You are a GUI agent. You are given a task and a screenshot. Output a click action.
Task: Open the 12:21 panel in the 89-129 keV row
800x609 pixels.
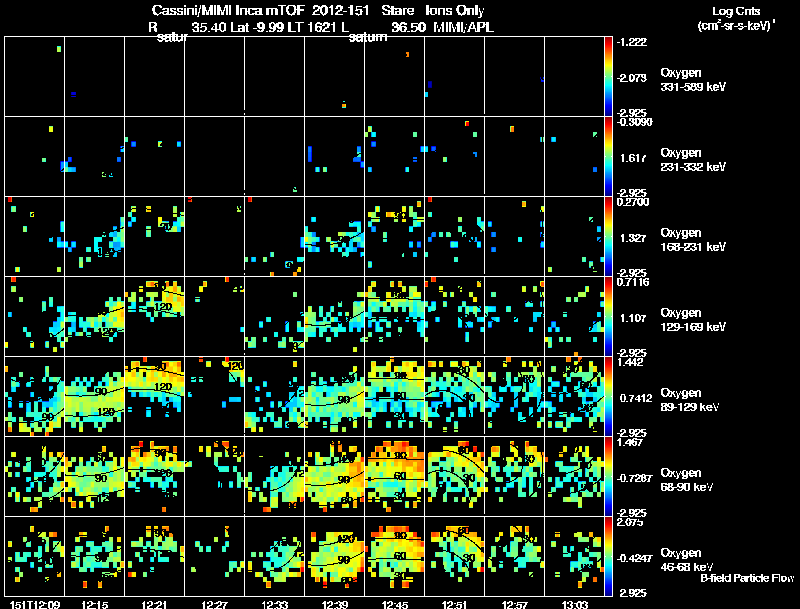point(155,396)
